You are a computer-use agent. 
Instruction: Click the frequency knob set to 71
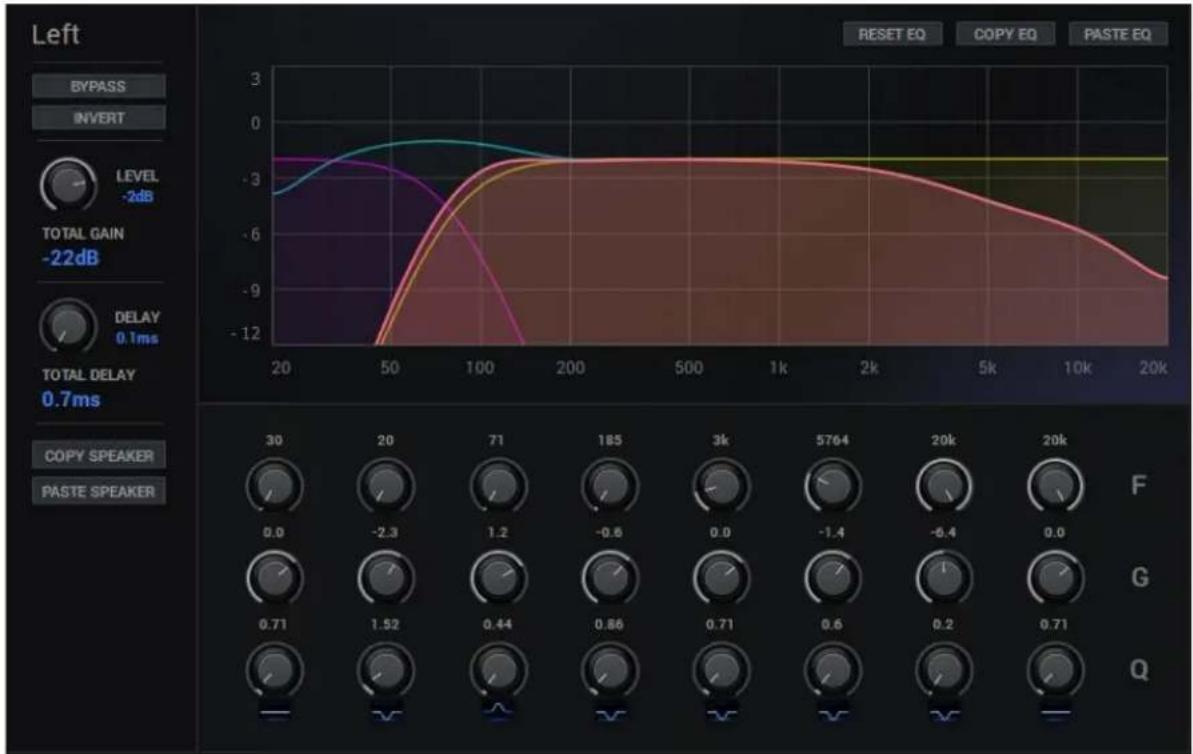click(x=498, y=485)
